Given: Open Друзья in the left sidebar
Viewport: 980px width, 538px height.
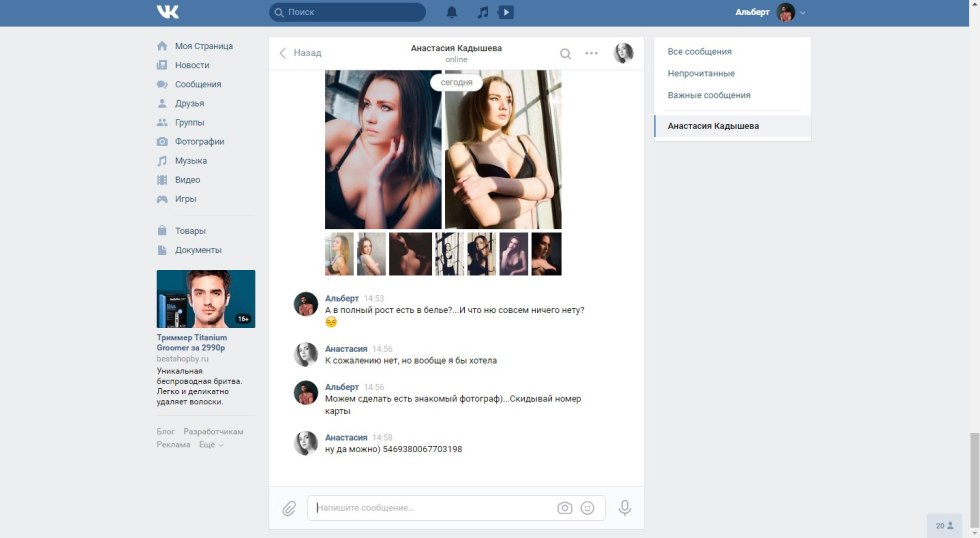Looking at the screenshot, I should pyautogui.click(x=189, y=103).
